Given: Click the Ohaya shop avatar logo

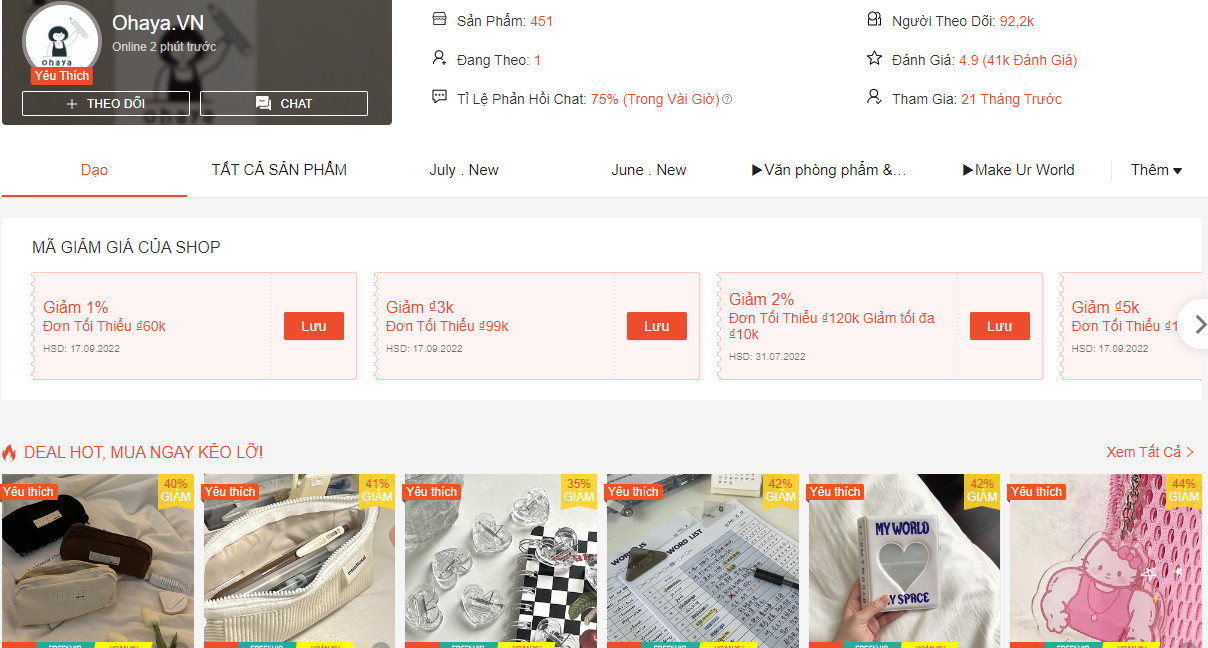Looking at the screenshot, I should pyautogui.click(x=61, y=42).
